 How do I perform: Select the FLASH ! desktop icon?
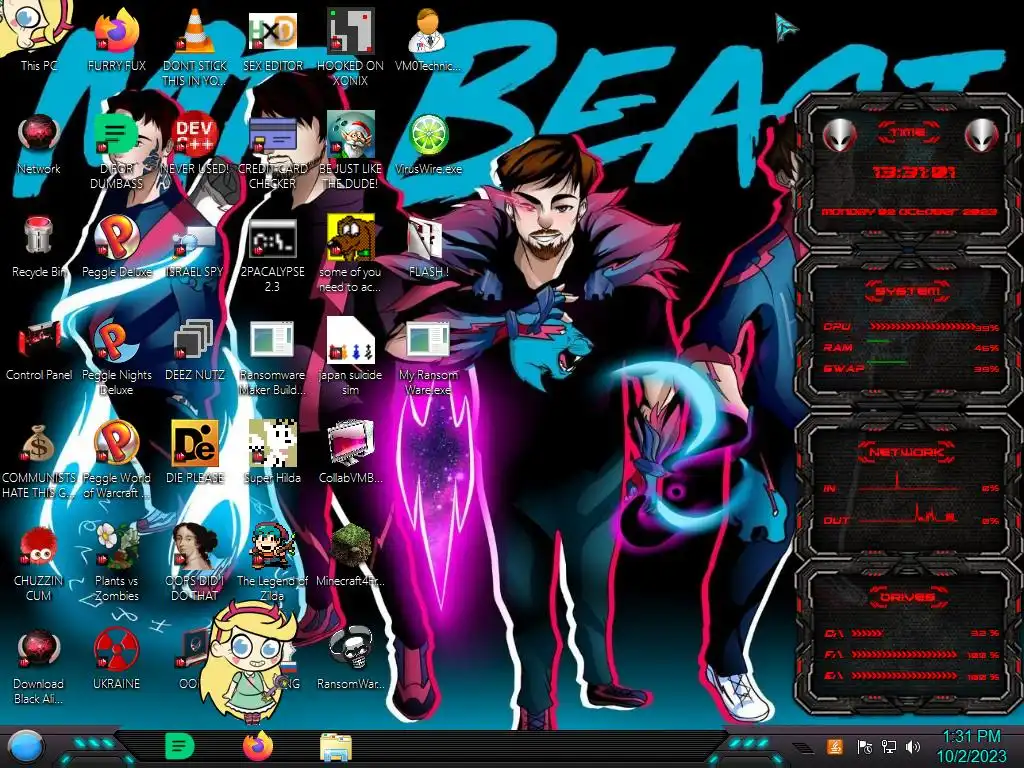pyautogui.click(x=428, y=247)
